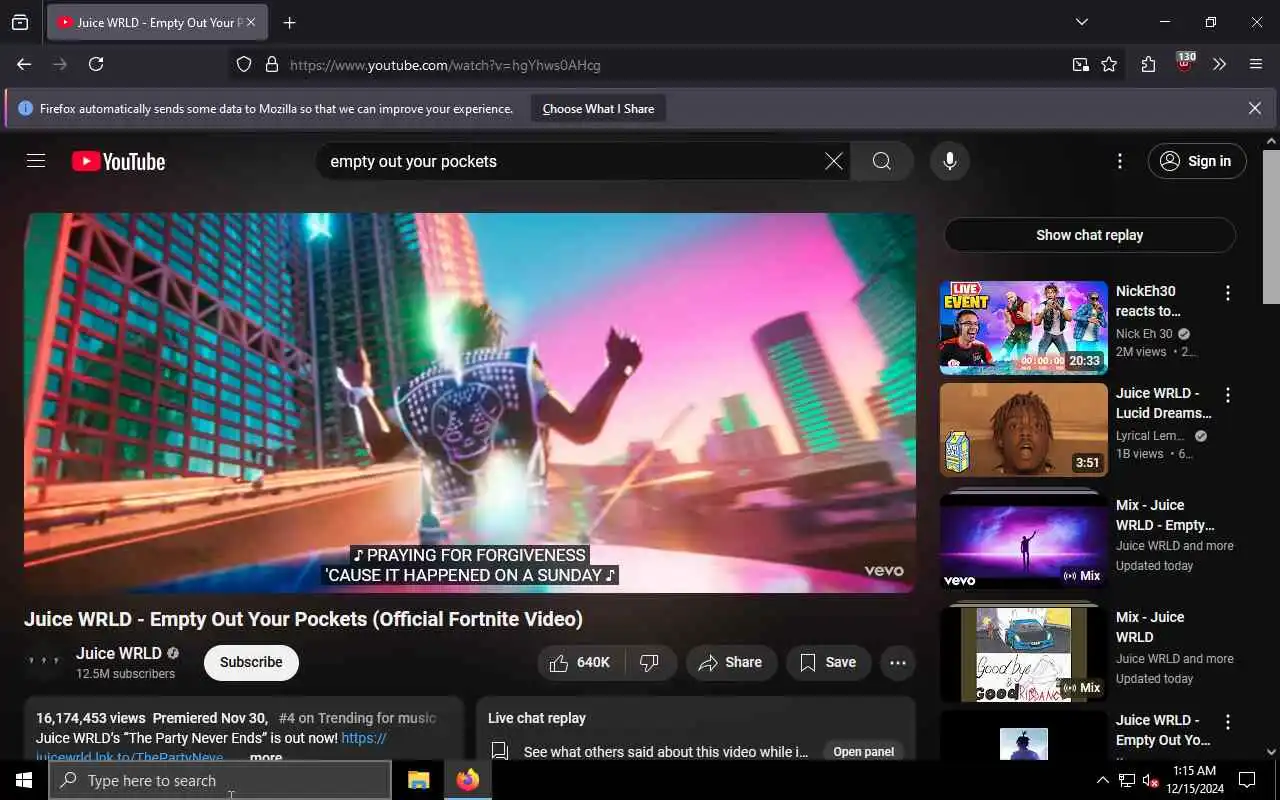Open more actions ellipsis beside Save
The image size is (1280, 800).
[x=897, y=662]
